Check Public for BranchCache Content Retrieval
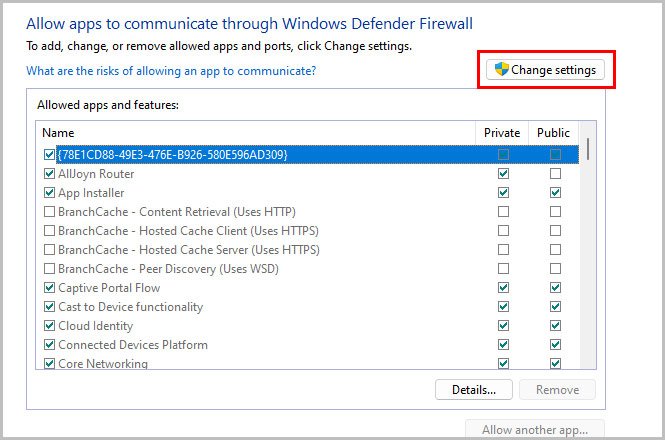The image size is (665, 440). (555, 211)
